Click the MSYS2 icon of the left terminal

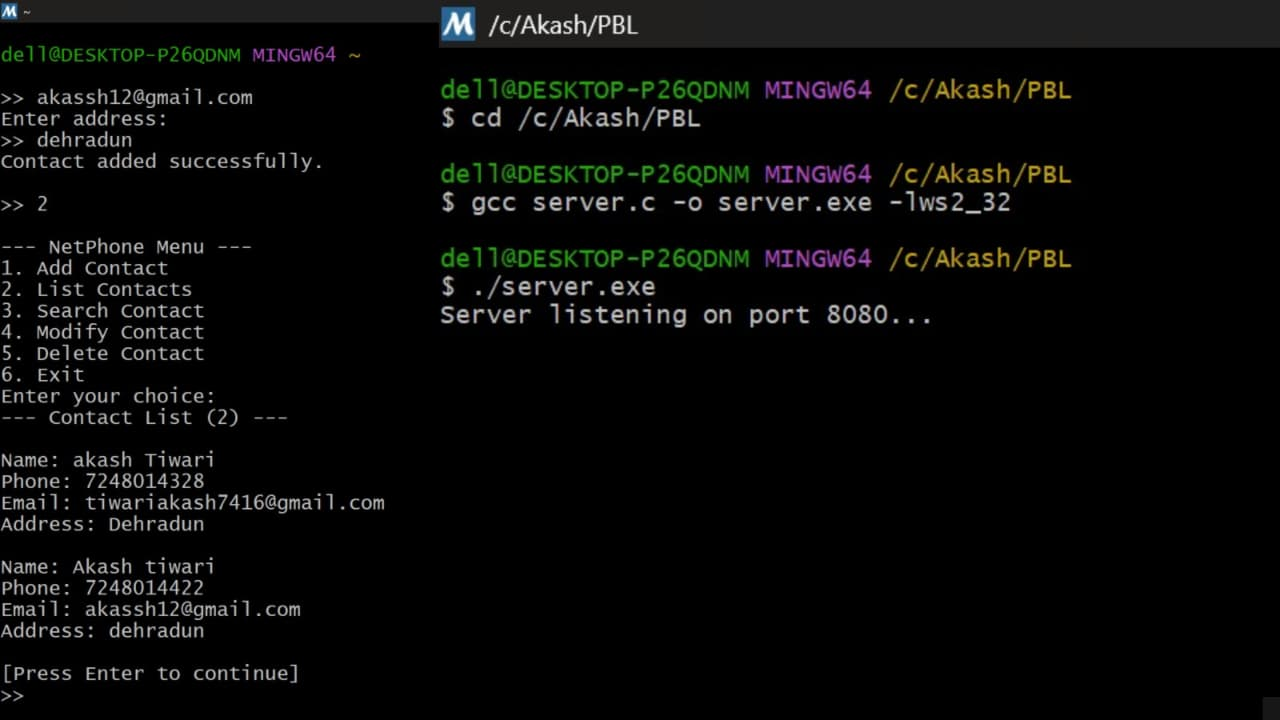pos(9,11)
